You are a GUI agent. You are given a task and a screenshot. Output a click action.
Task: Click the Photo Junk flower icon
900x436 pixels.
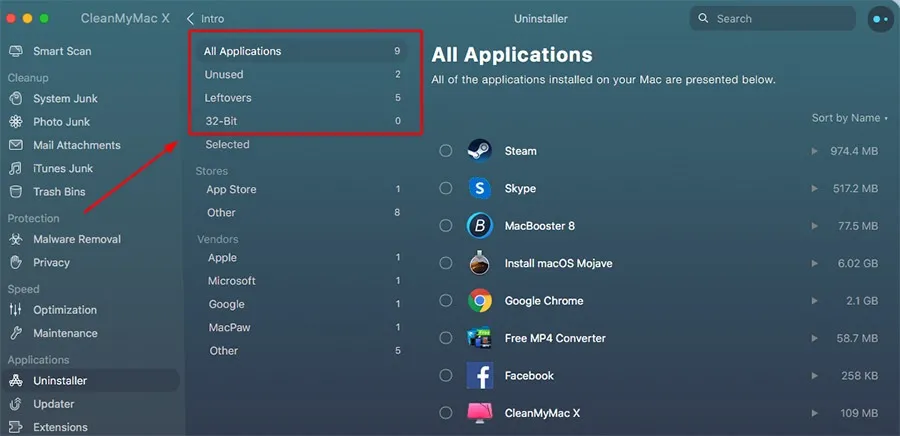pos(16,122)
